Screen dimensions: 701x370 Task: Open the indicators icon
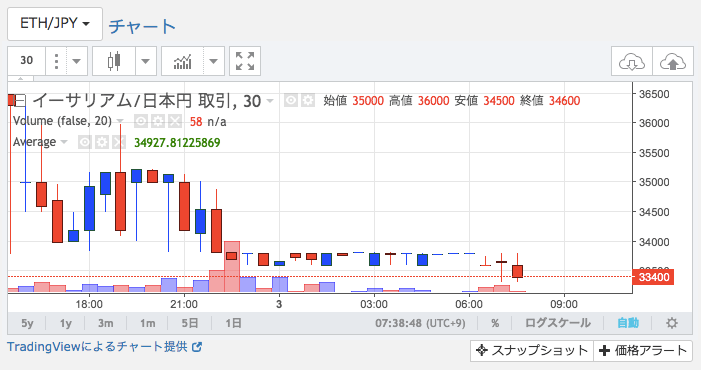pyautogui.click(x=182, y=61)
